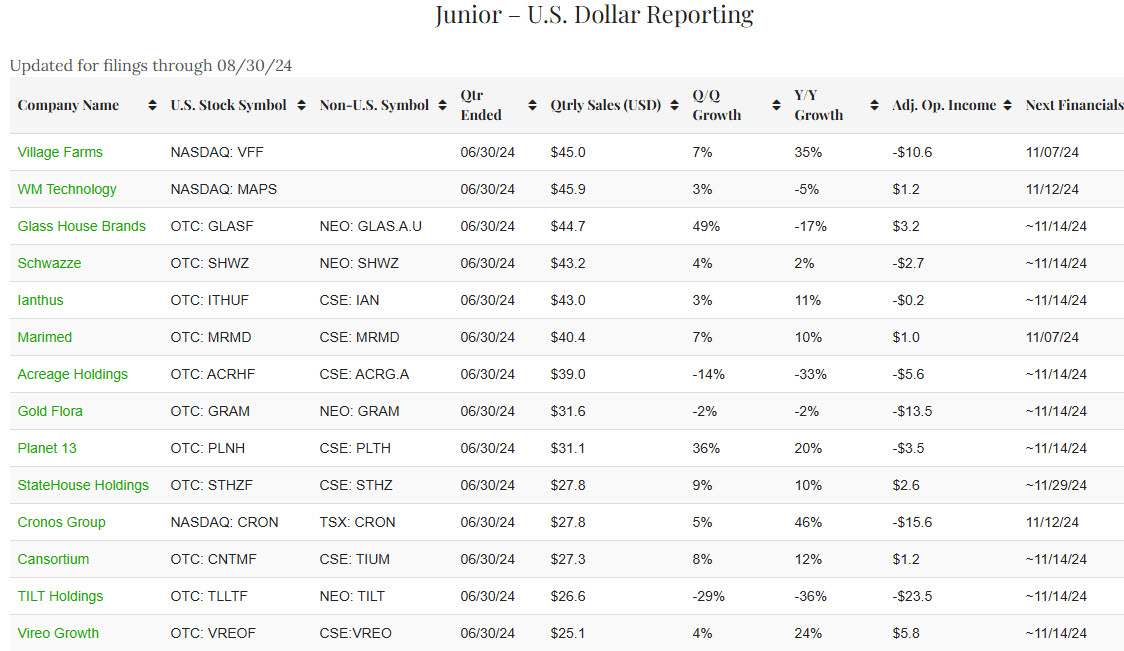Click Y/Y Growth sort arrows
Image resolution: width=1124 pixels, height=651 pixels.
[874, 105]
